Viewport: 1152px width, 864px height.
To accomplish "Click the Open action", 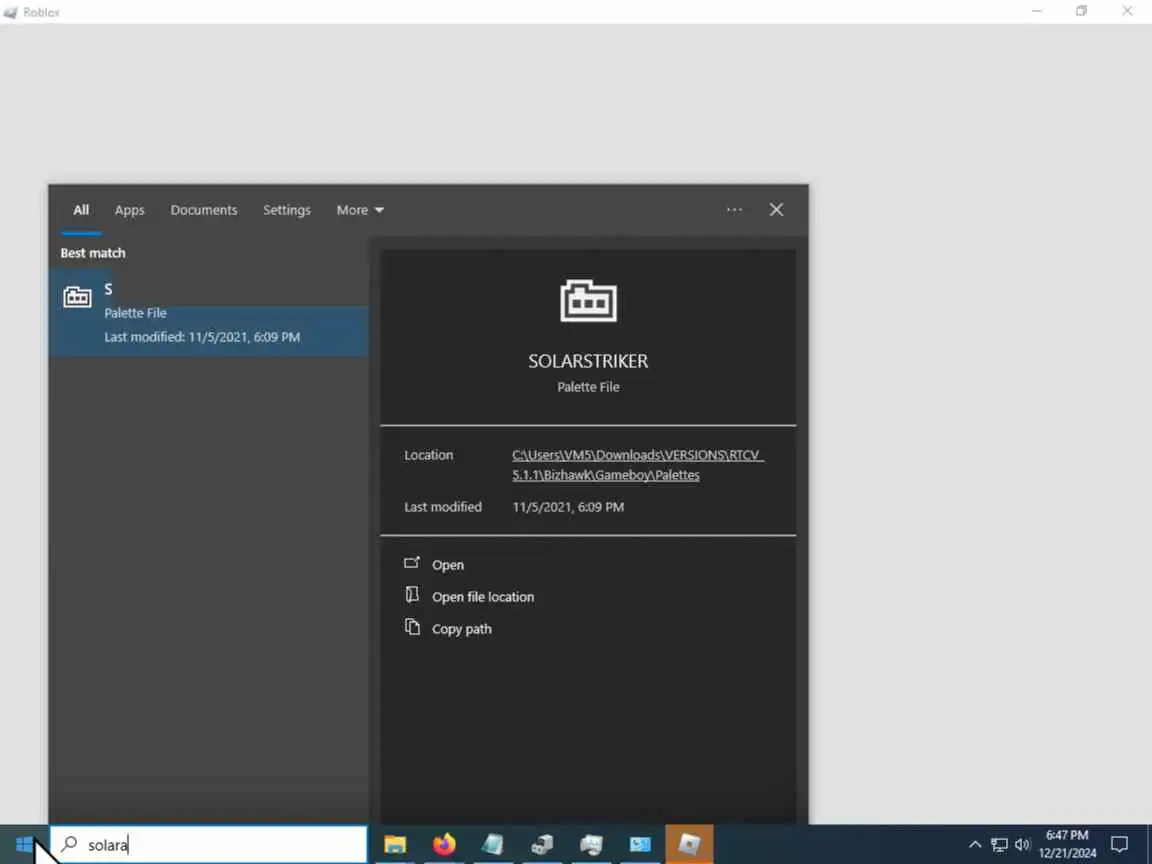I will (447, 565).
